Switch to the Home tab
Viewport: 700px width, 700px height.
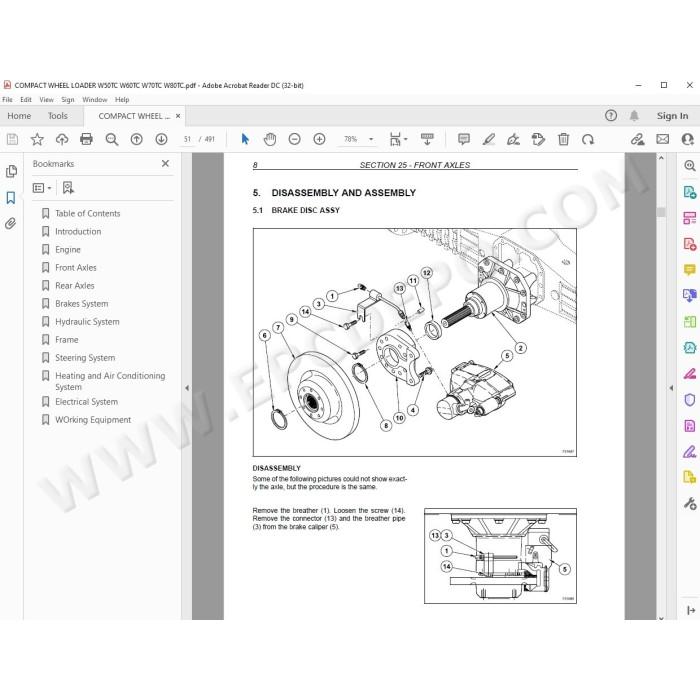19,116
